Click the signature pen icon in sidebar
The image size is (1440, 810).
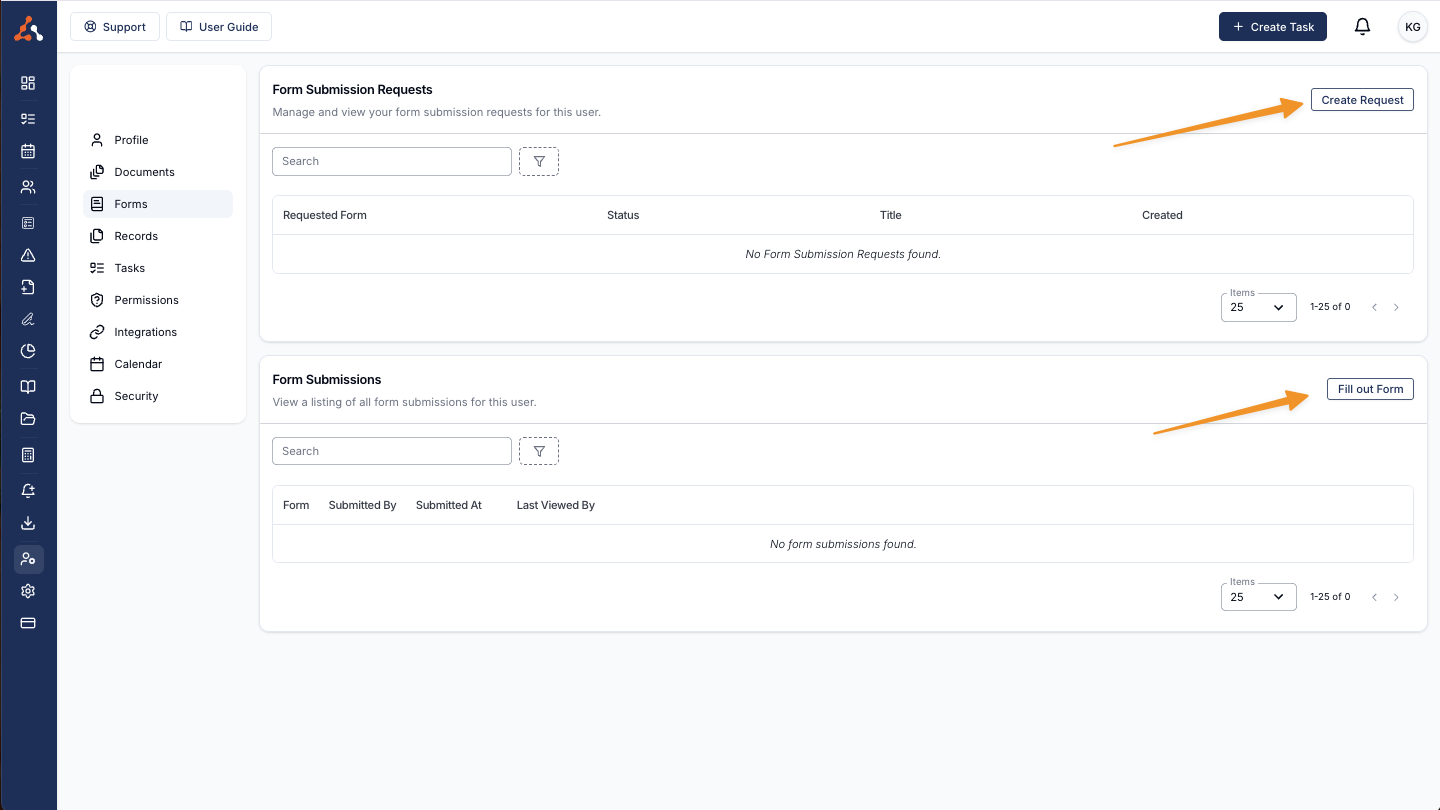(28, 319)
